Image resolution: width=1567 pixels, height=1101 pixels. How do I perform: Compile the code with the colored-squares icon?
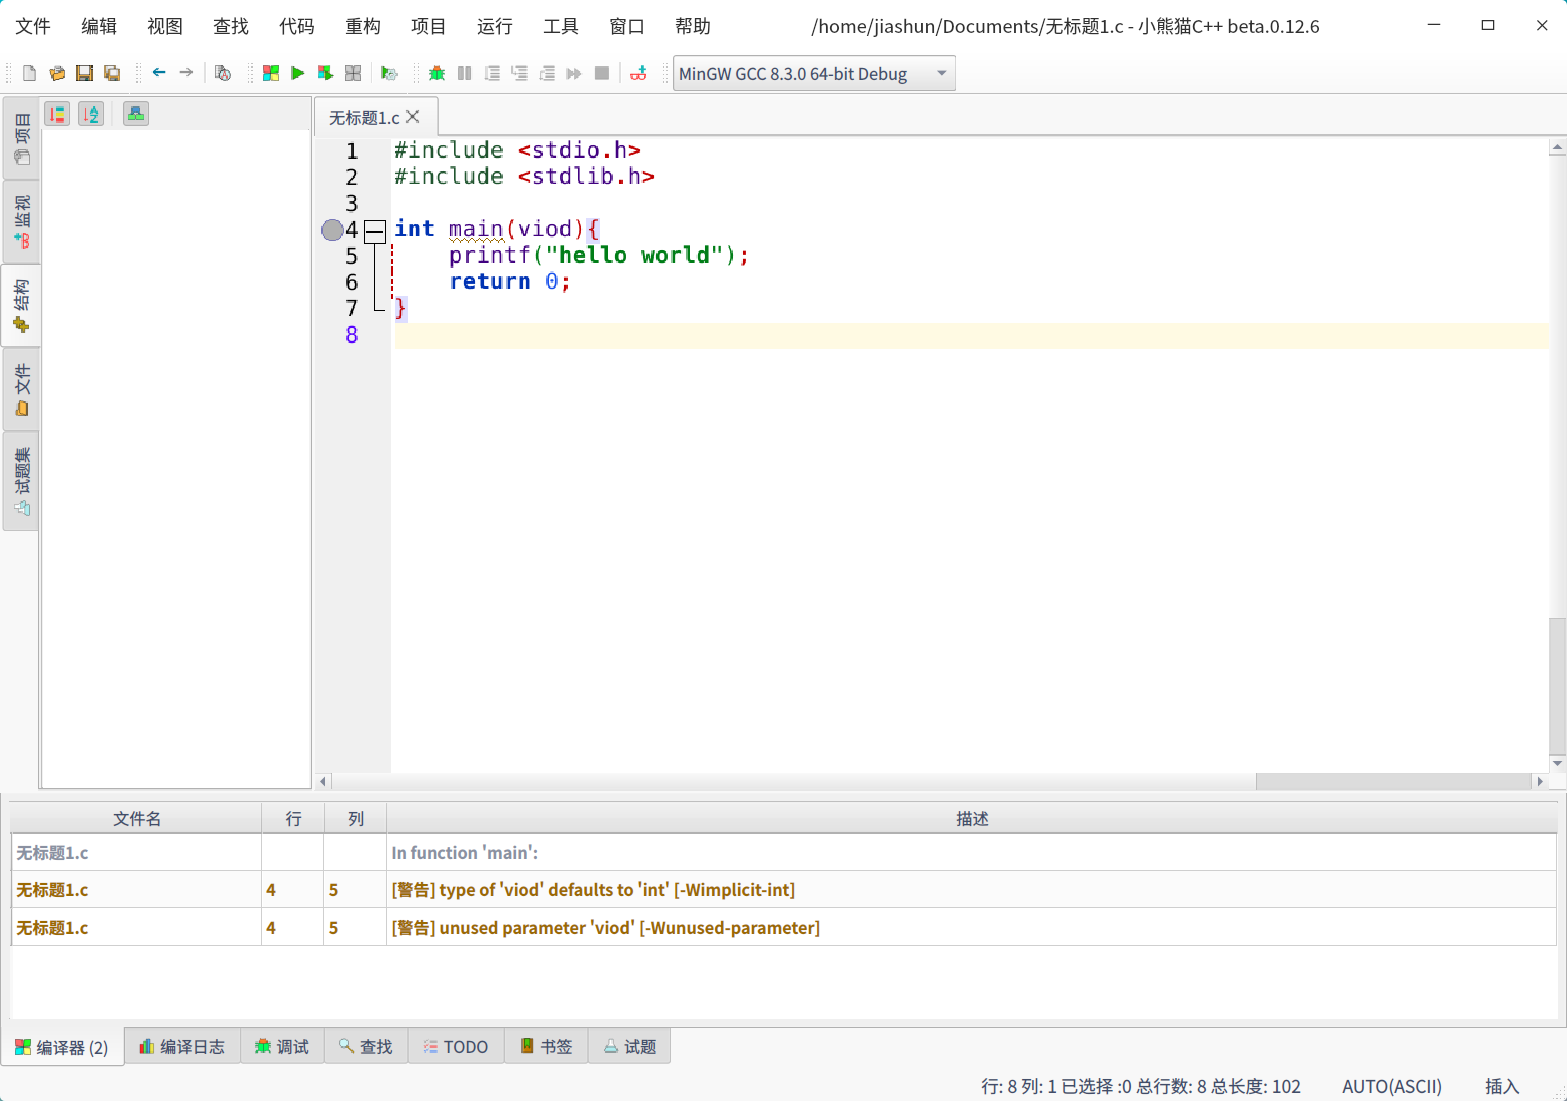[x=270, y=73]
